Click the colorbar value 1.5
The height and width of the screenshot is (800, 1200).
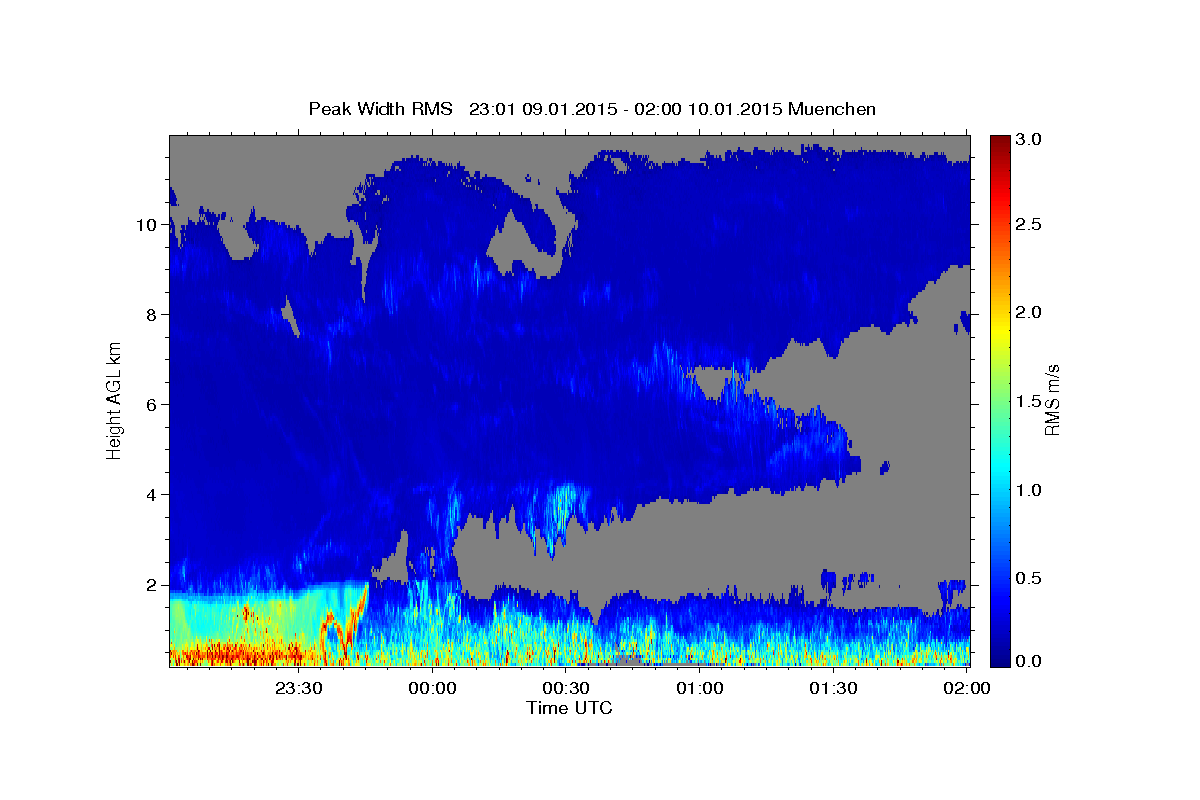pyautogui.click(x=1029, y=401)
